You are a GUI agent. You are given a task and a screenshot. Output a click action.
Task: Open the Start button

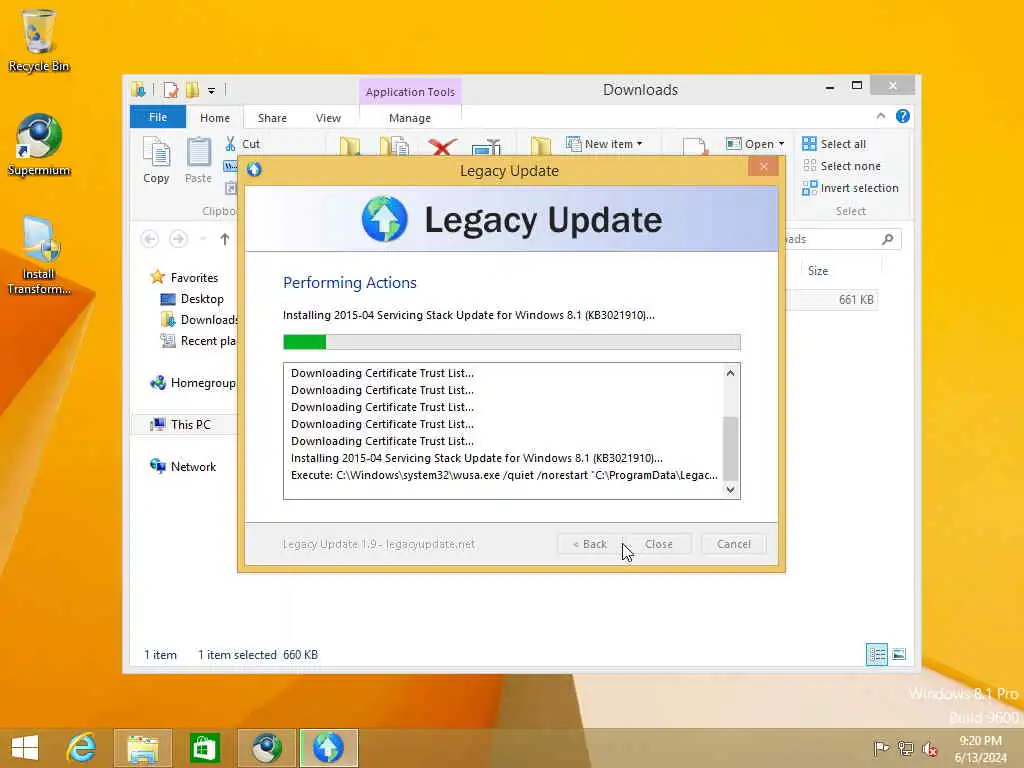[25, 748]
